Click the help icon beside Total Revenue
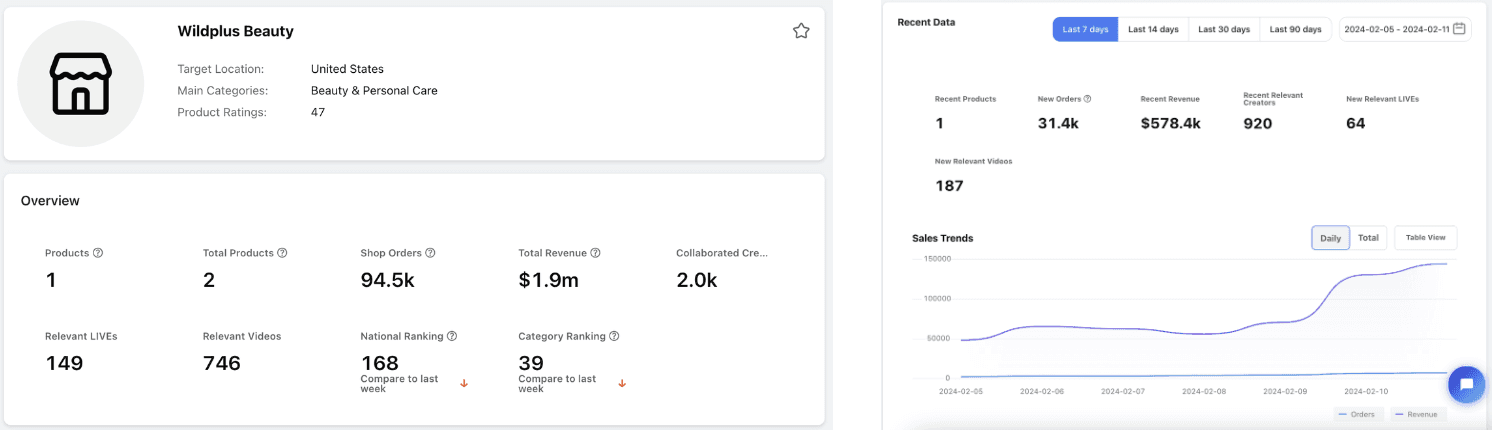The image size is (1492, 430). click(x=596, y=253)
